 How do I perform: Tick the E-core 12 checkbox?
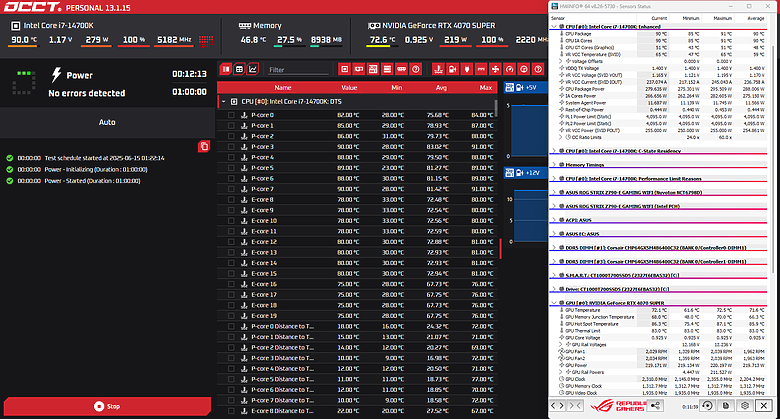pyautogui.click(x=231, y=242)
